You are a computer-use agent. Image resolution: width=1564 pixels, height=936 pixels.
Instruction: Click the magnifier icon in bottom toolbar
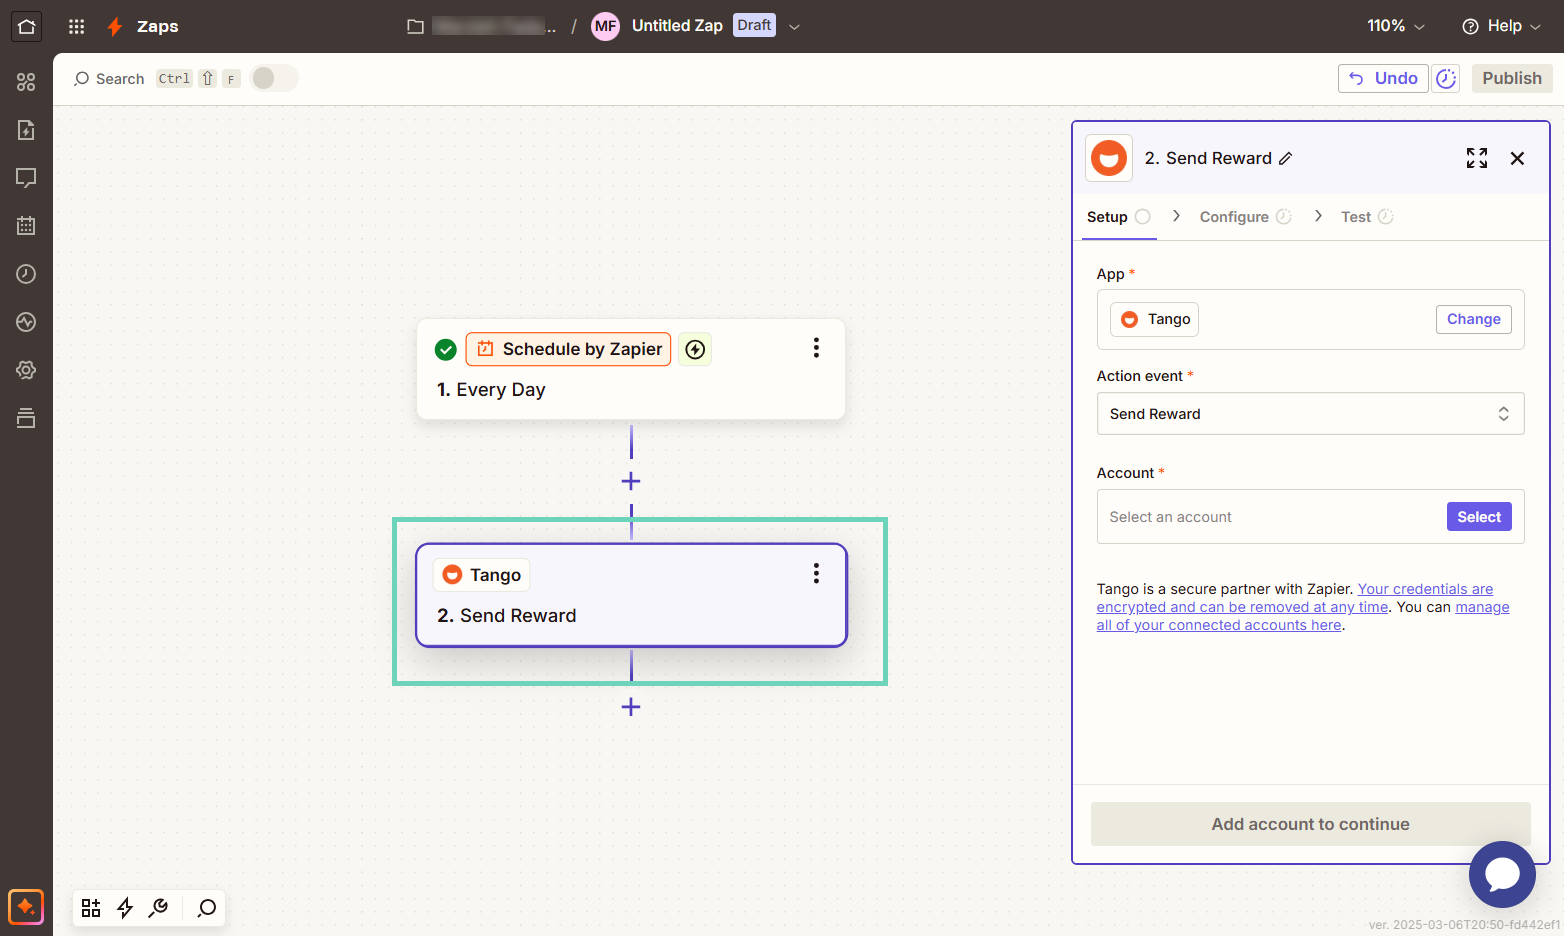pyautogui.click(x=207, y=908)
